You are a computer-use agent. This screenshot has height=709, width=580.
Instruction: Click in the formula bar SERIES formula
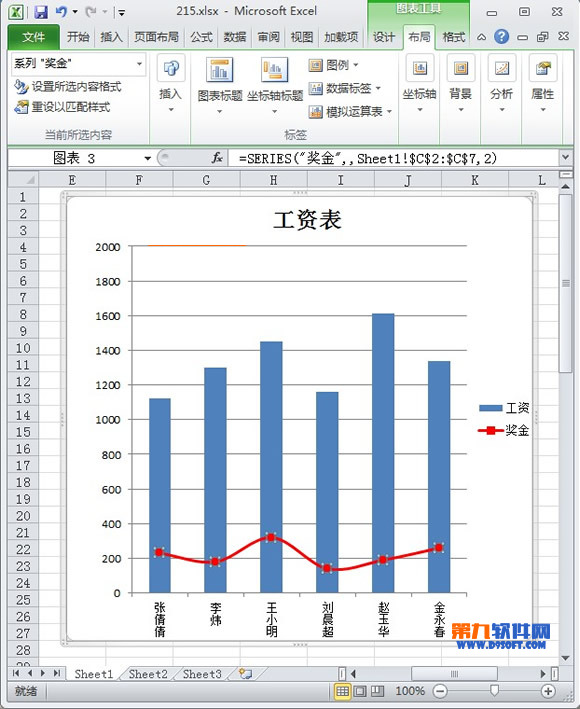coord(368,158)
